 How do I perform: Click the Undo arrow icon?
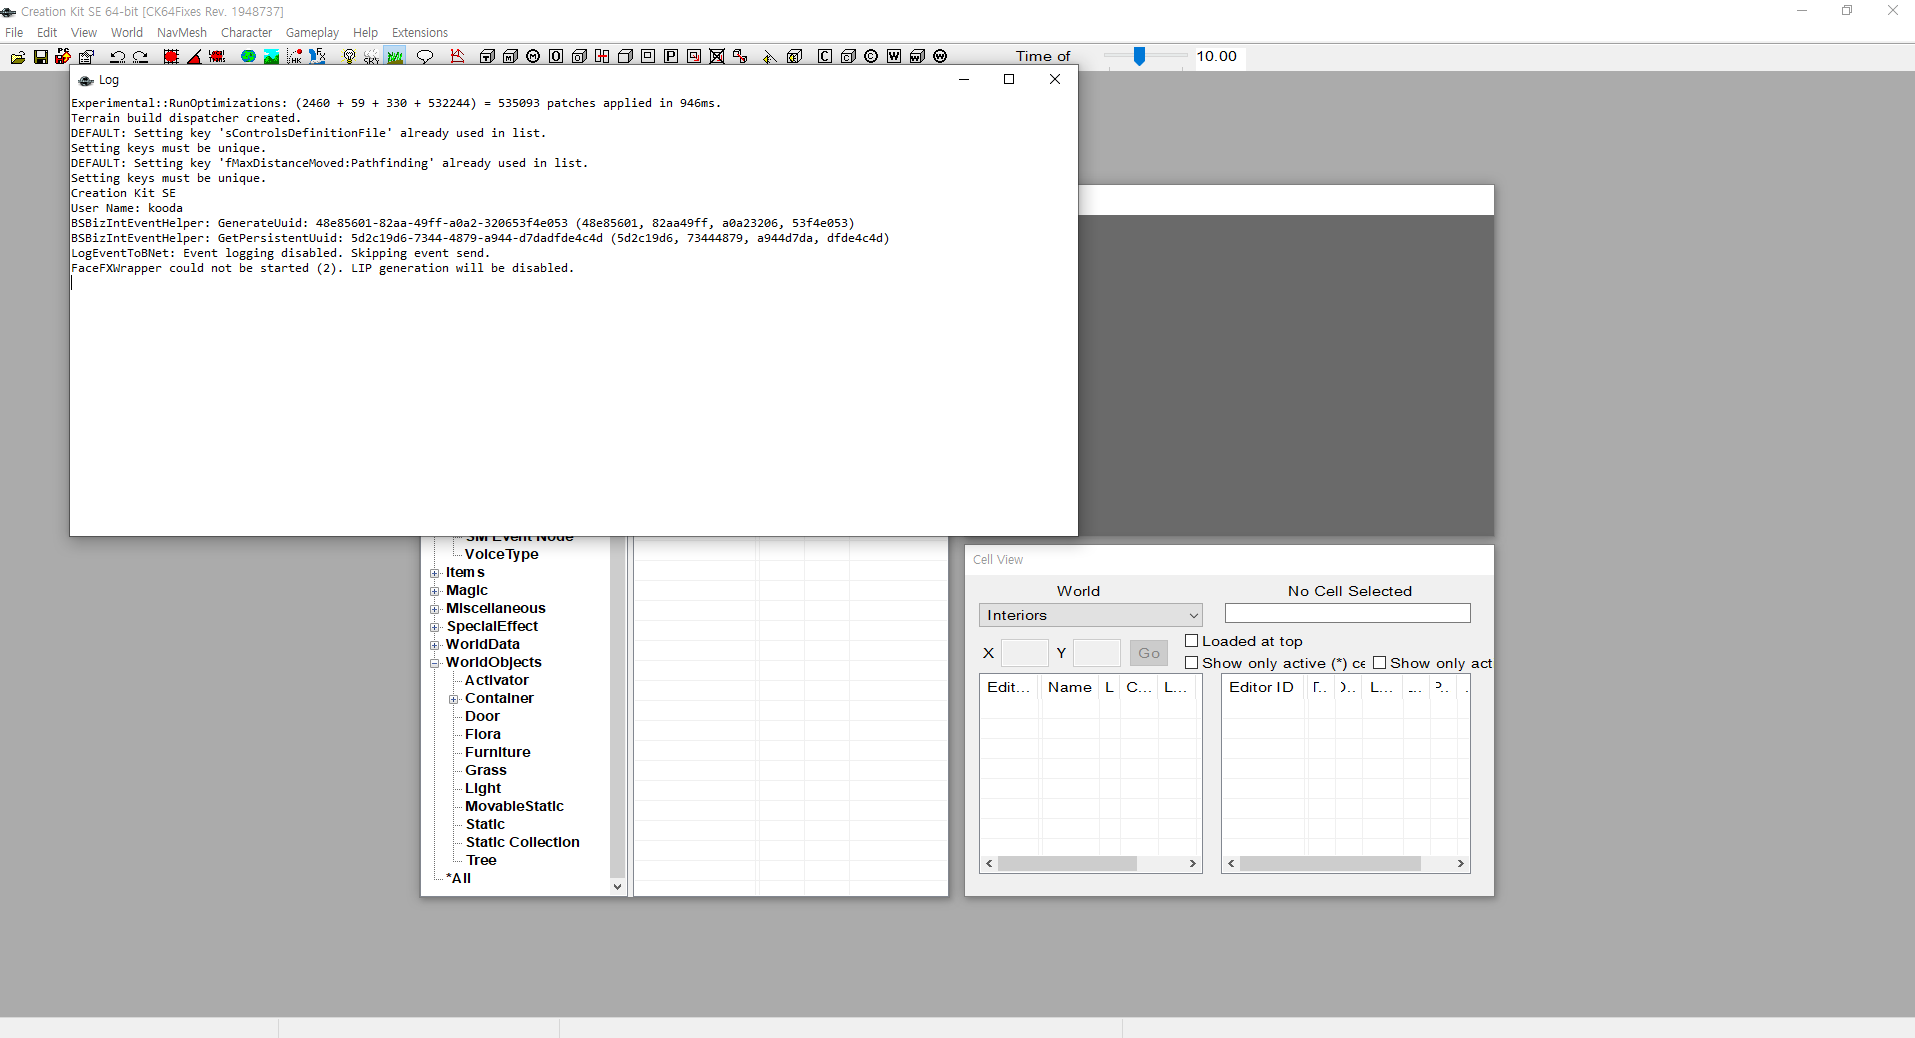pyautogui.click(x=117, y=57)
